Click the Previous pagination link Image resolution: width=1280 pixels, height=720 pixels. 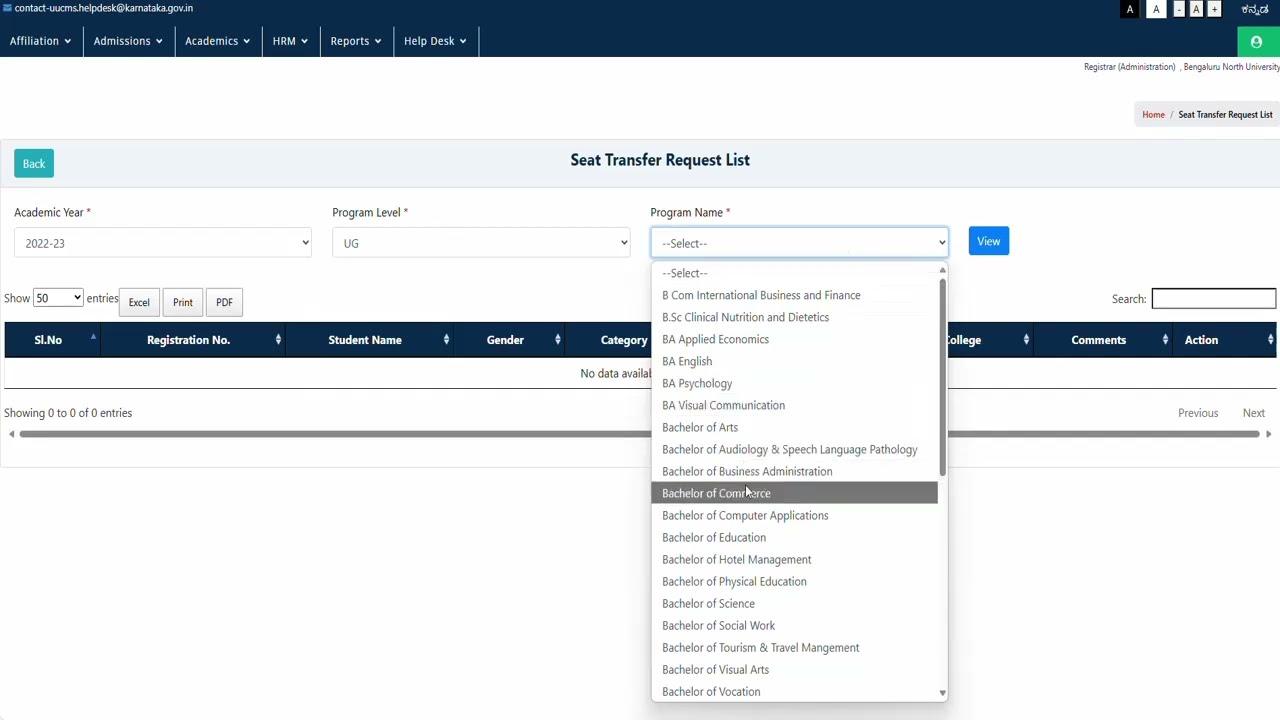pyautogui.click(x=1198, y=413)
